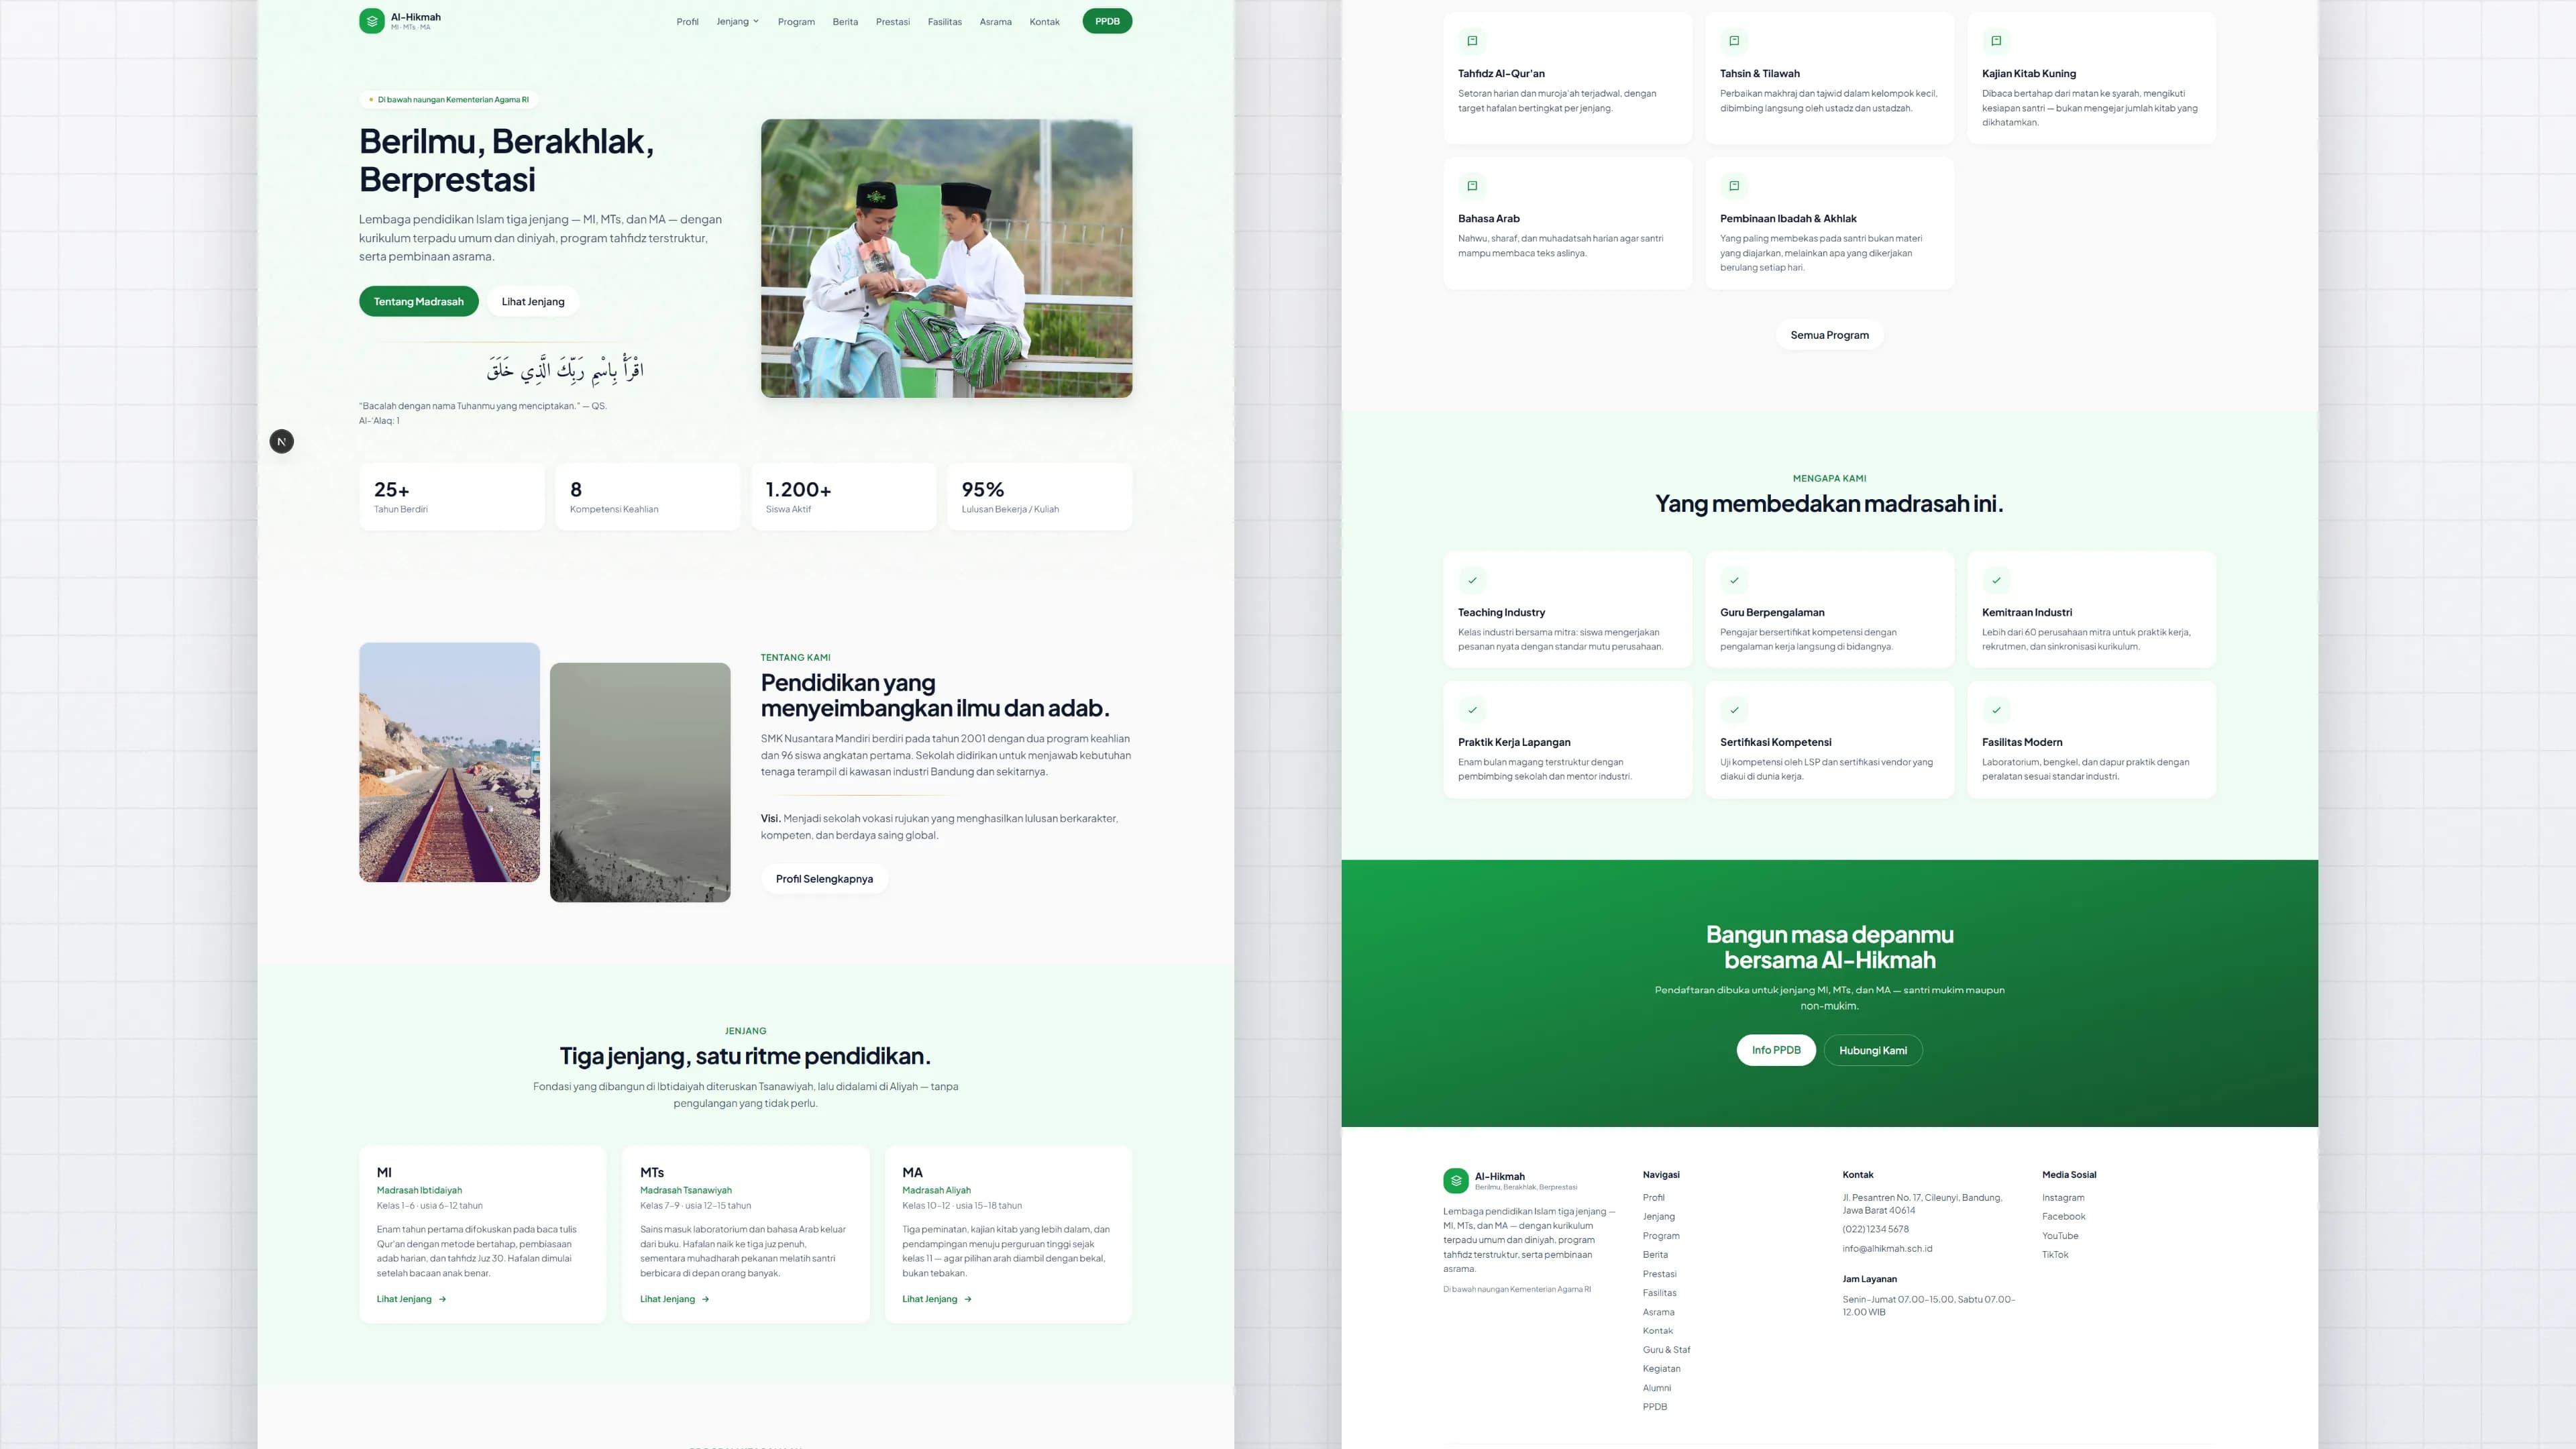Click the Tahsin & Tilawah card icon

pyautogui.click(x=1734, y=41)
